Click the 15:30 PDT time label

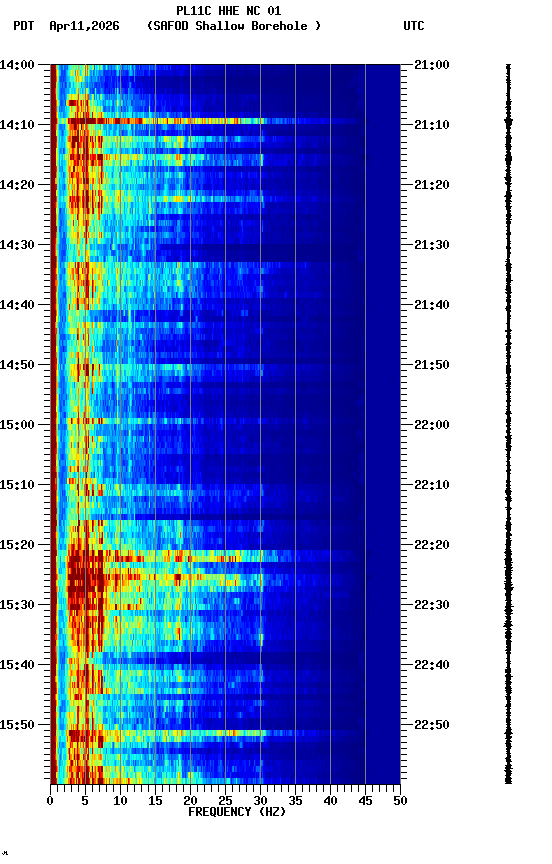[17, 605]
